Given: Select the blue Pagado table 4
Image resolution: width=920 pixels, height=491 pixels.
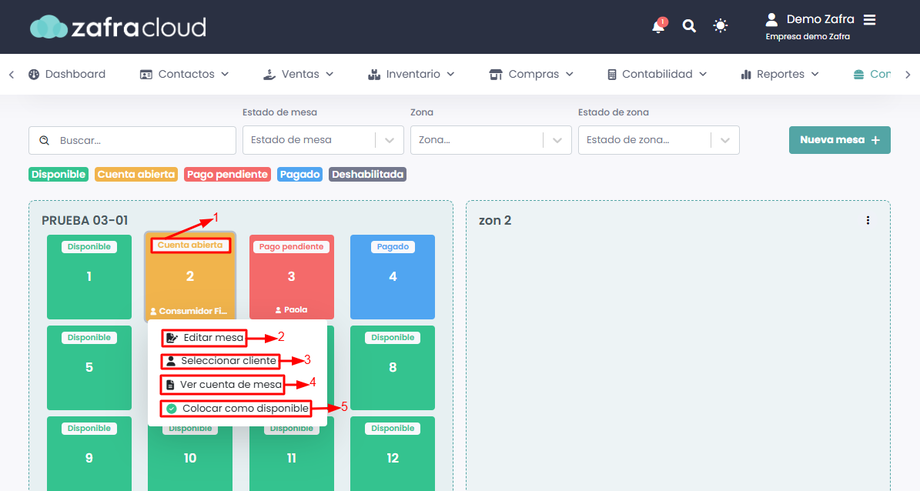Looking at the screenshot, I should (393, 277).
